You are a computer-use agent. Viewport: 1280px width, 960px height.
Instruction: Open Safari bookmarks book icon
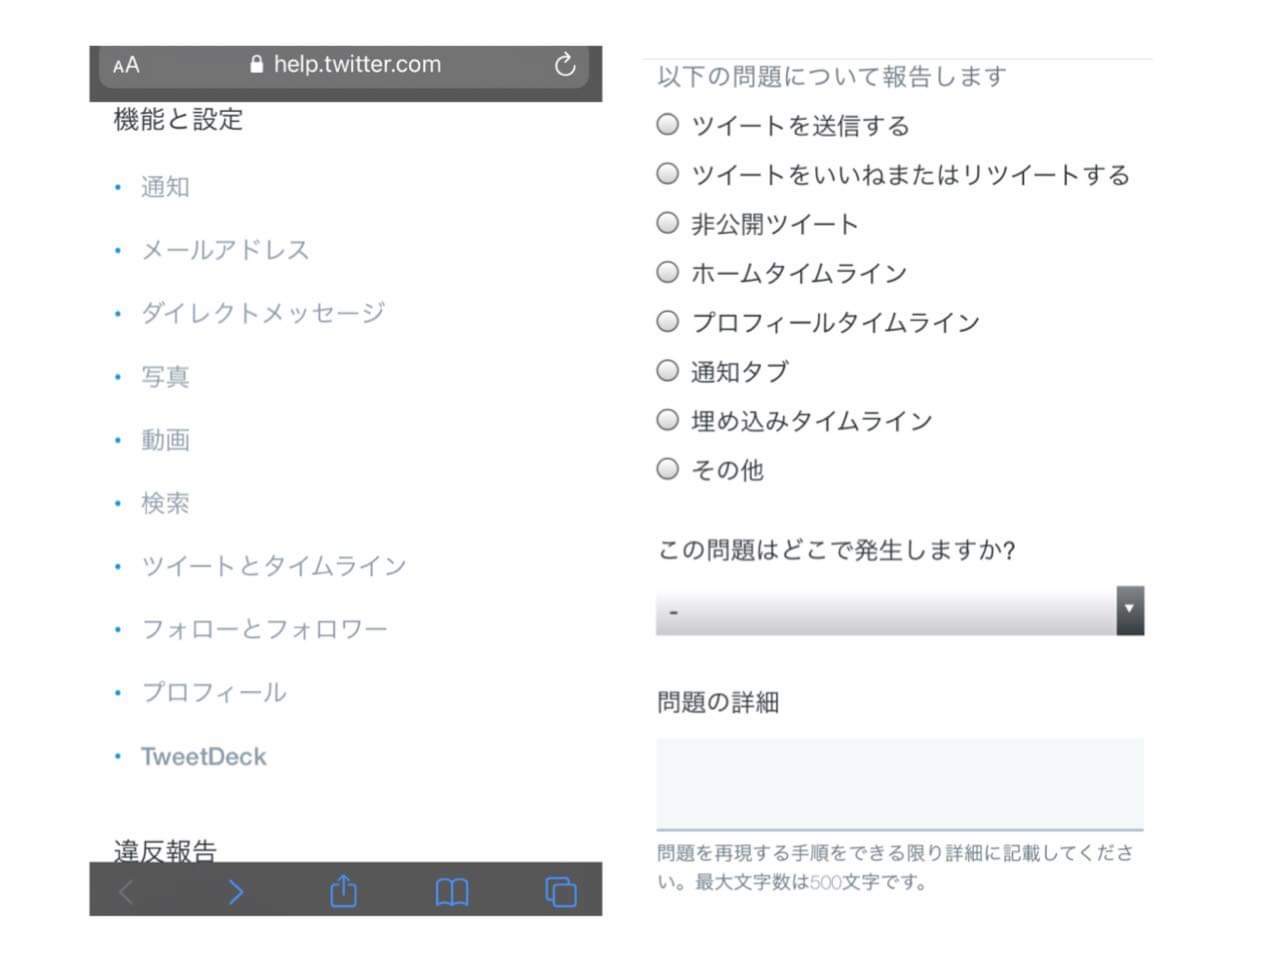[452, 892]
